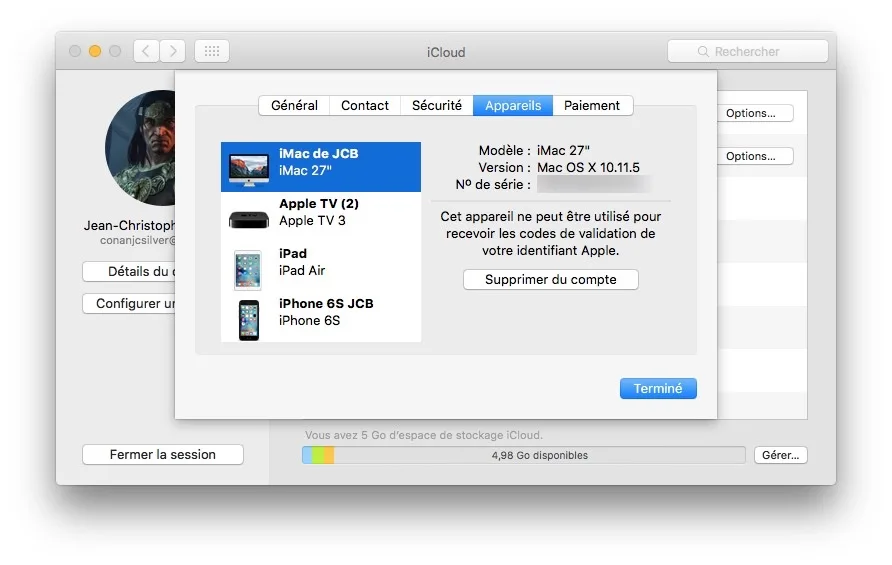
Task: Click the blurred serial number field
Action: tap(592, 184)
